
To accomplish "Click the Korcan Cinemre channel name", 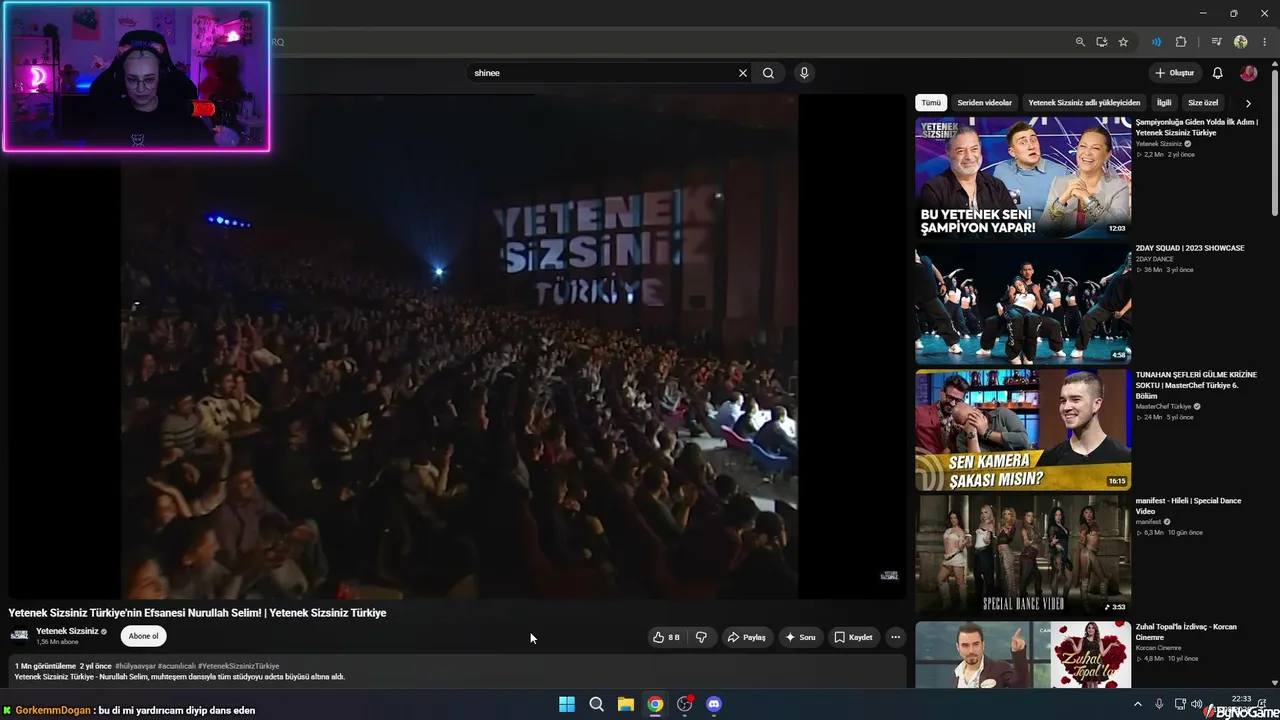I will tap(1158, 648).
